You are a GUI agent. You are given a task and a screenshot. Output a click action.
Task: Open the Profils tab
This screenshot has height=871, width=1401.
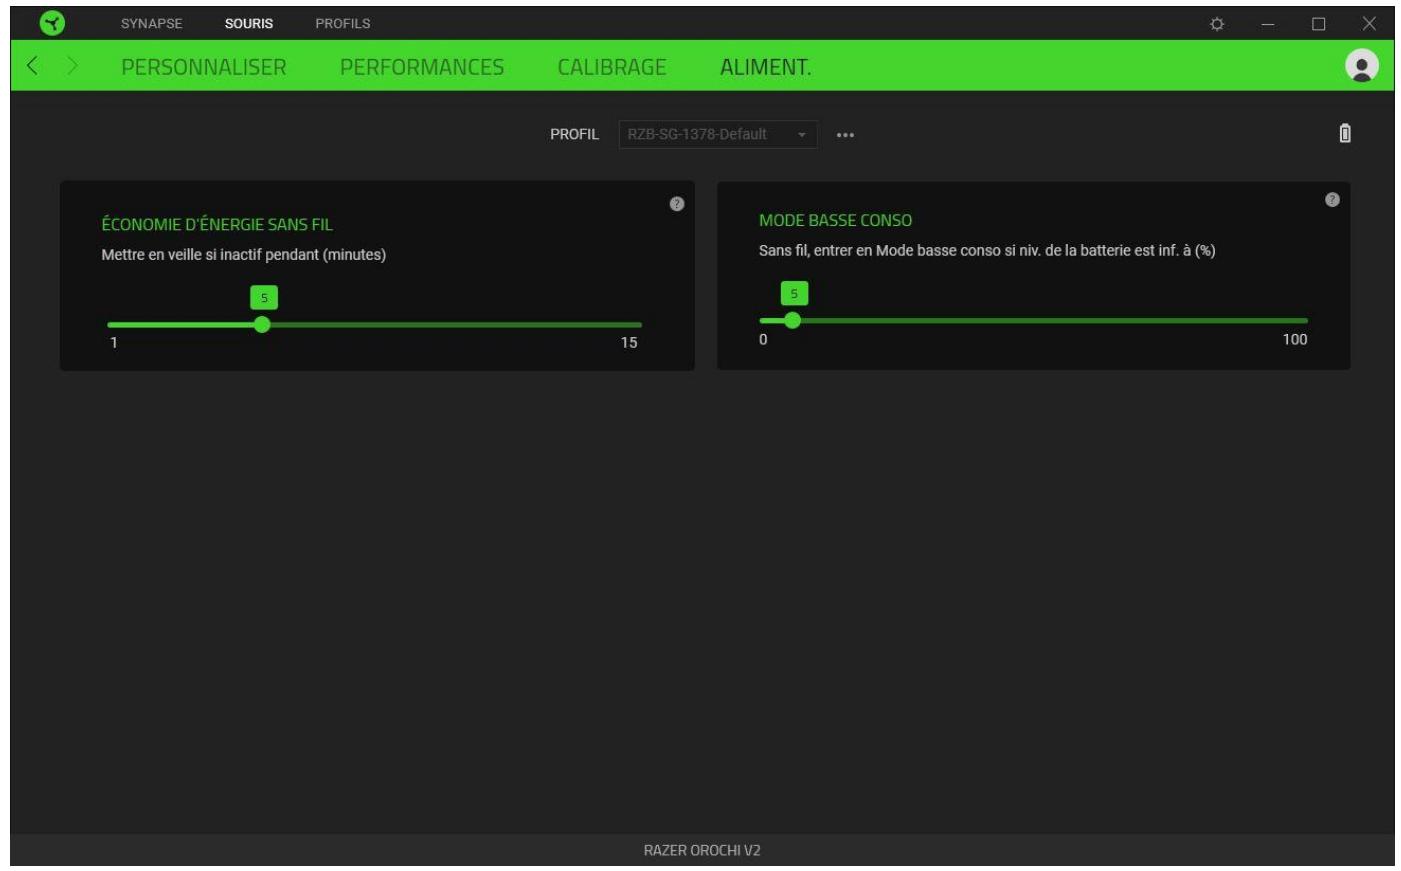pos(343,23)
